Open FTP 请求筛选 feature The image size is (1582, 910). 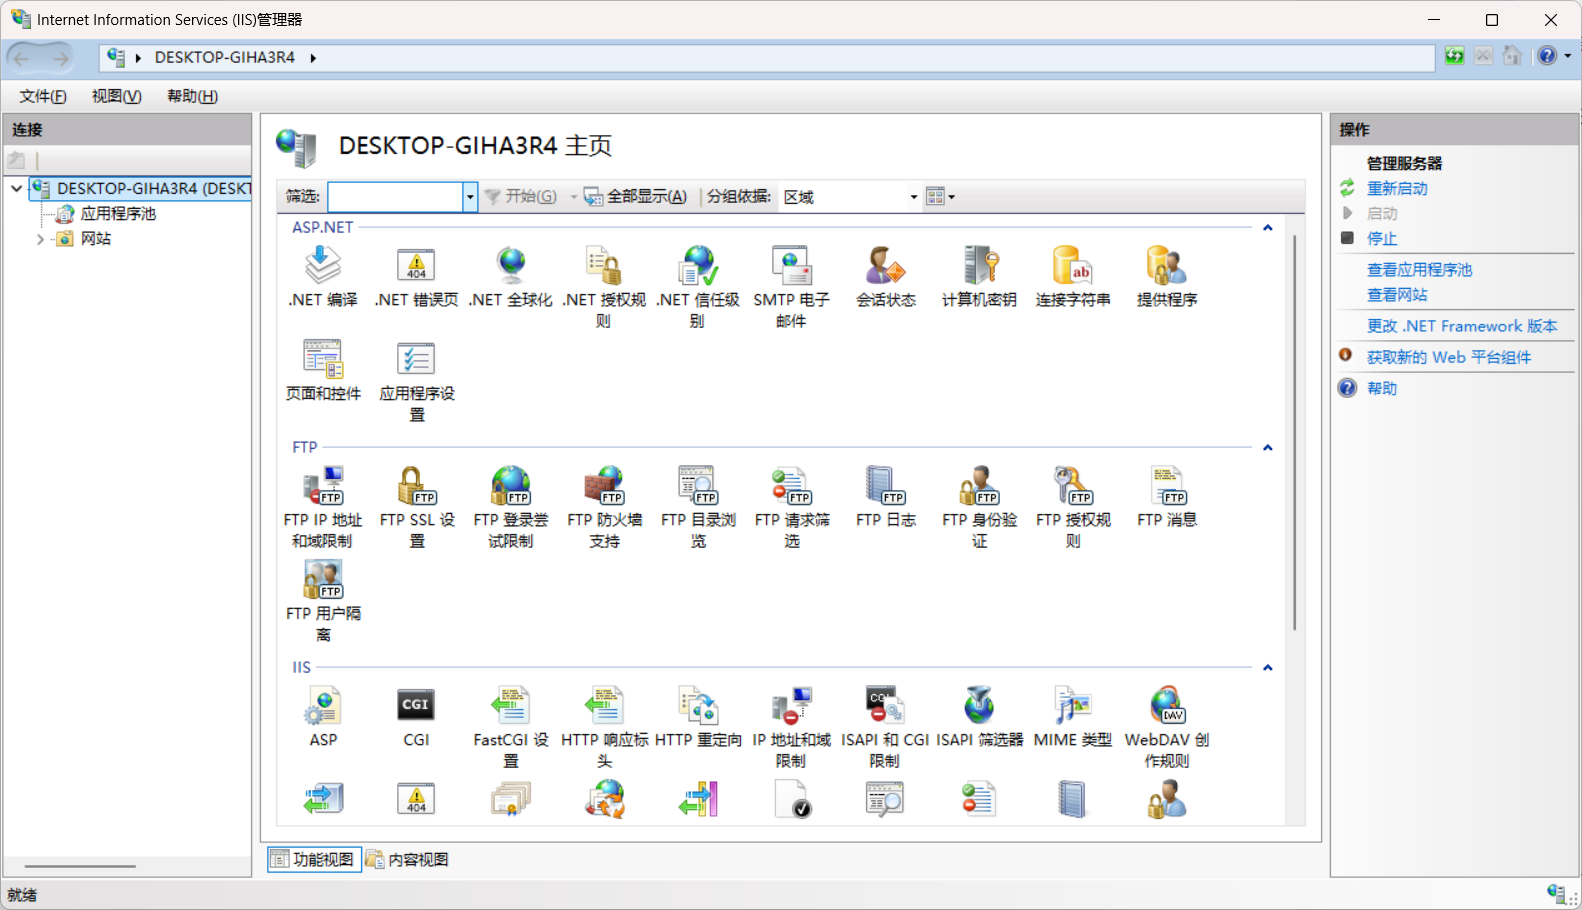tap(792, 507)
